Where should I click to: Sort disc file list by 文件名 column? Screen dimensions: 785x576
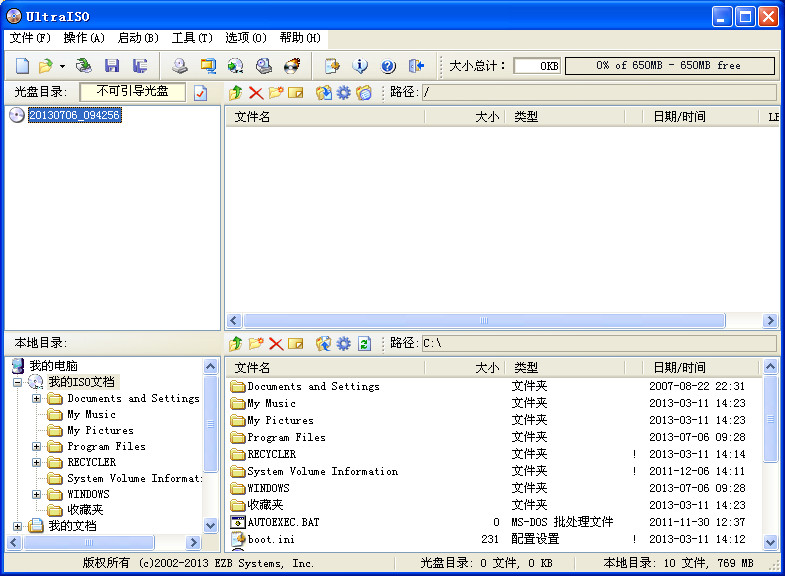click(324, 117)
